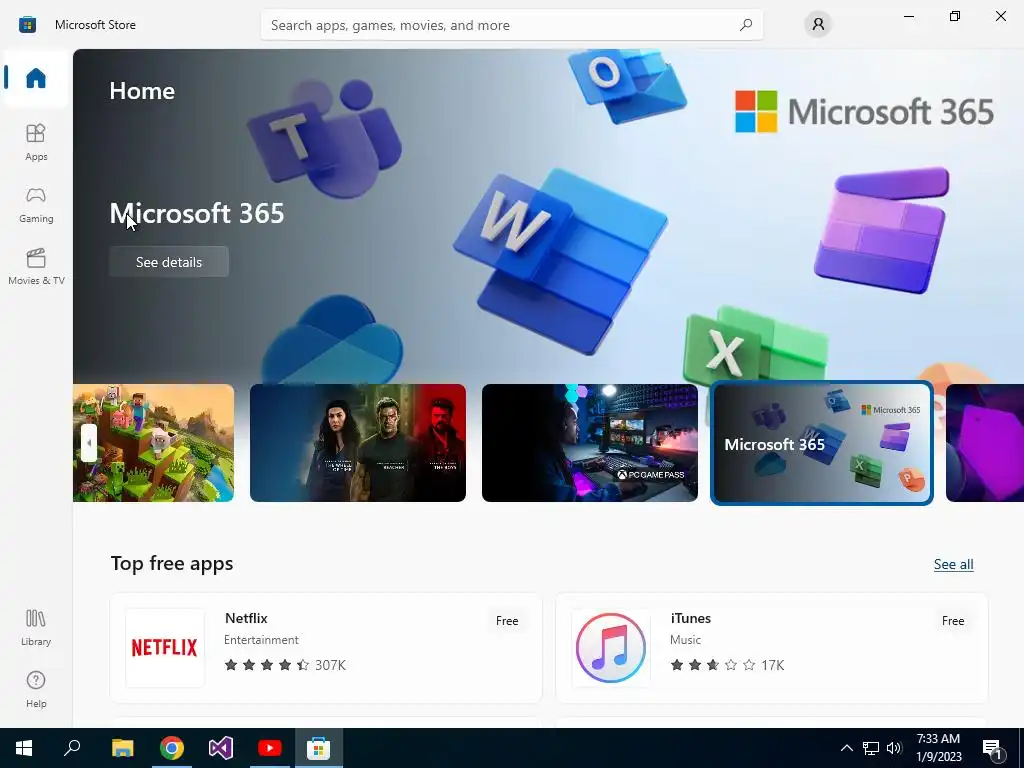The width and height of the screenshot is (1024, 768).
Task: Show hidden system tray icons
Action: tap(846, 748)
